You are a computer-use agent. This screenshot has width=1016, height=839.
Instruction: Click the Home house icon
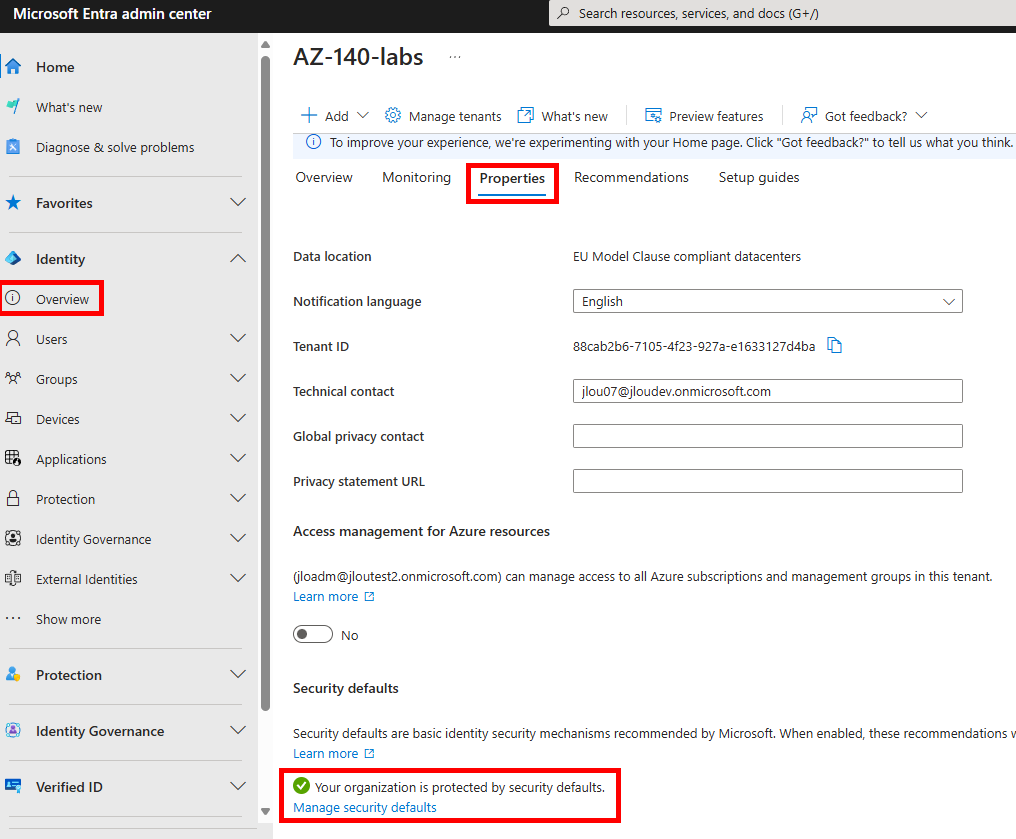coord(14,67)
